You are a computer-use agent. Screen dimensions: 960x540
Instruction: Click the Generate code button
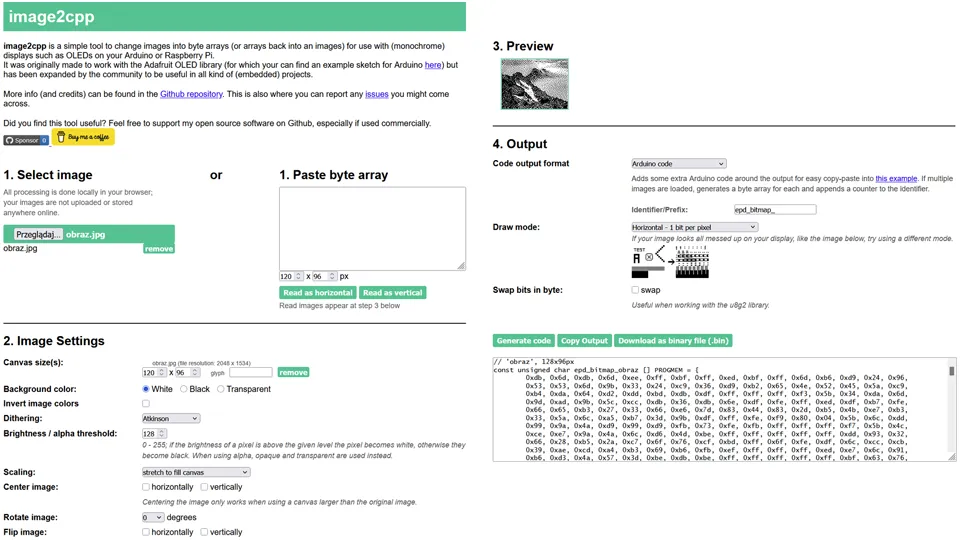523,340
